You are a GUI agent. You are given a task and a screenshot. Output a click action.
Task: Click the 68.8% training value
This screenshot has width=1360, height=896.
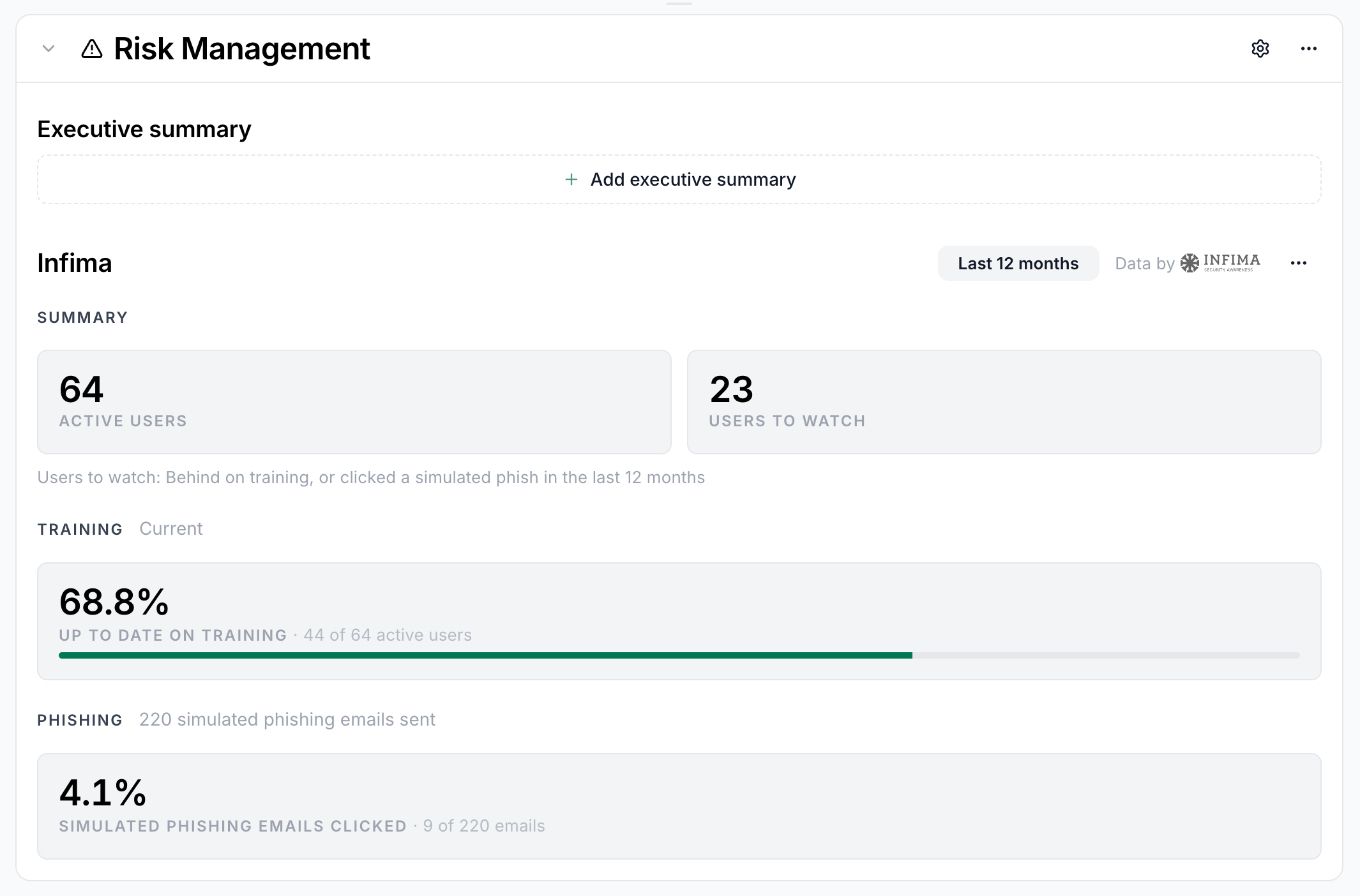(114, 602)
